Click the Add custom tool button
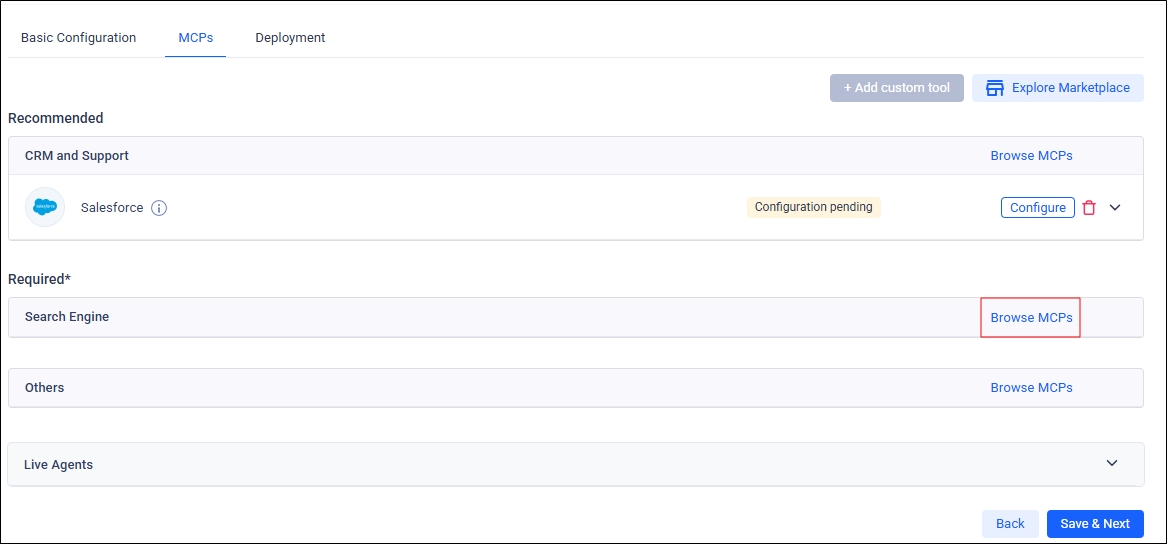Image resolution: width=1167 pixels, height=544 pixels. 896,88
